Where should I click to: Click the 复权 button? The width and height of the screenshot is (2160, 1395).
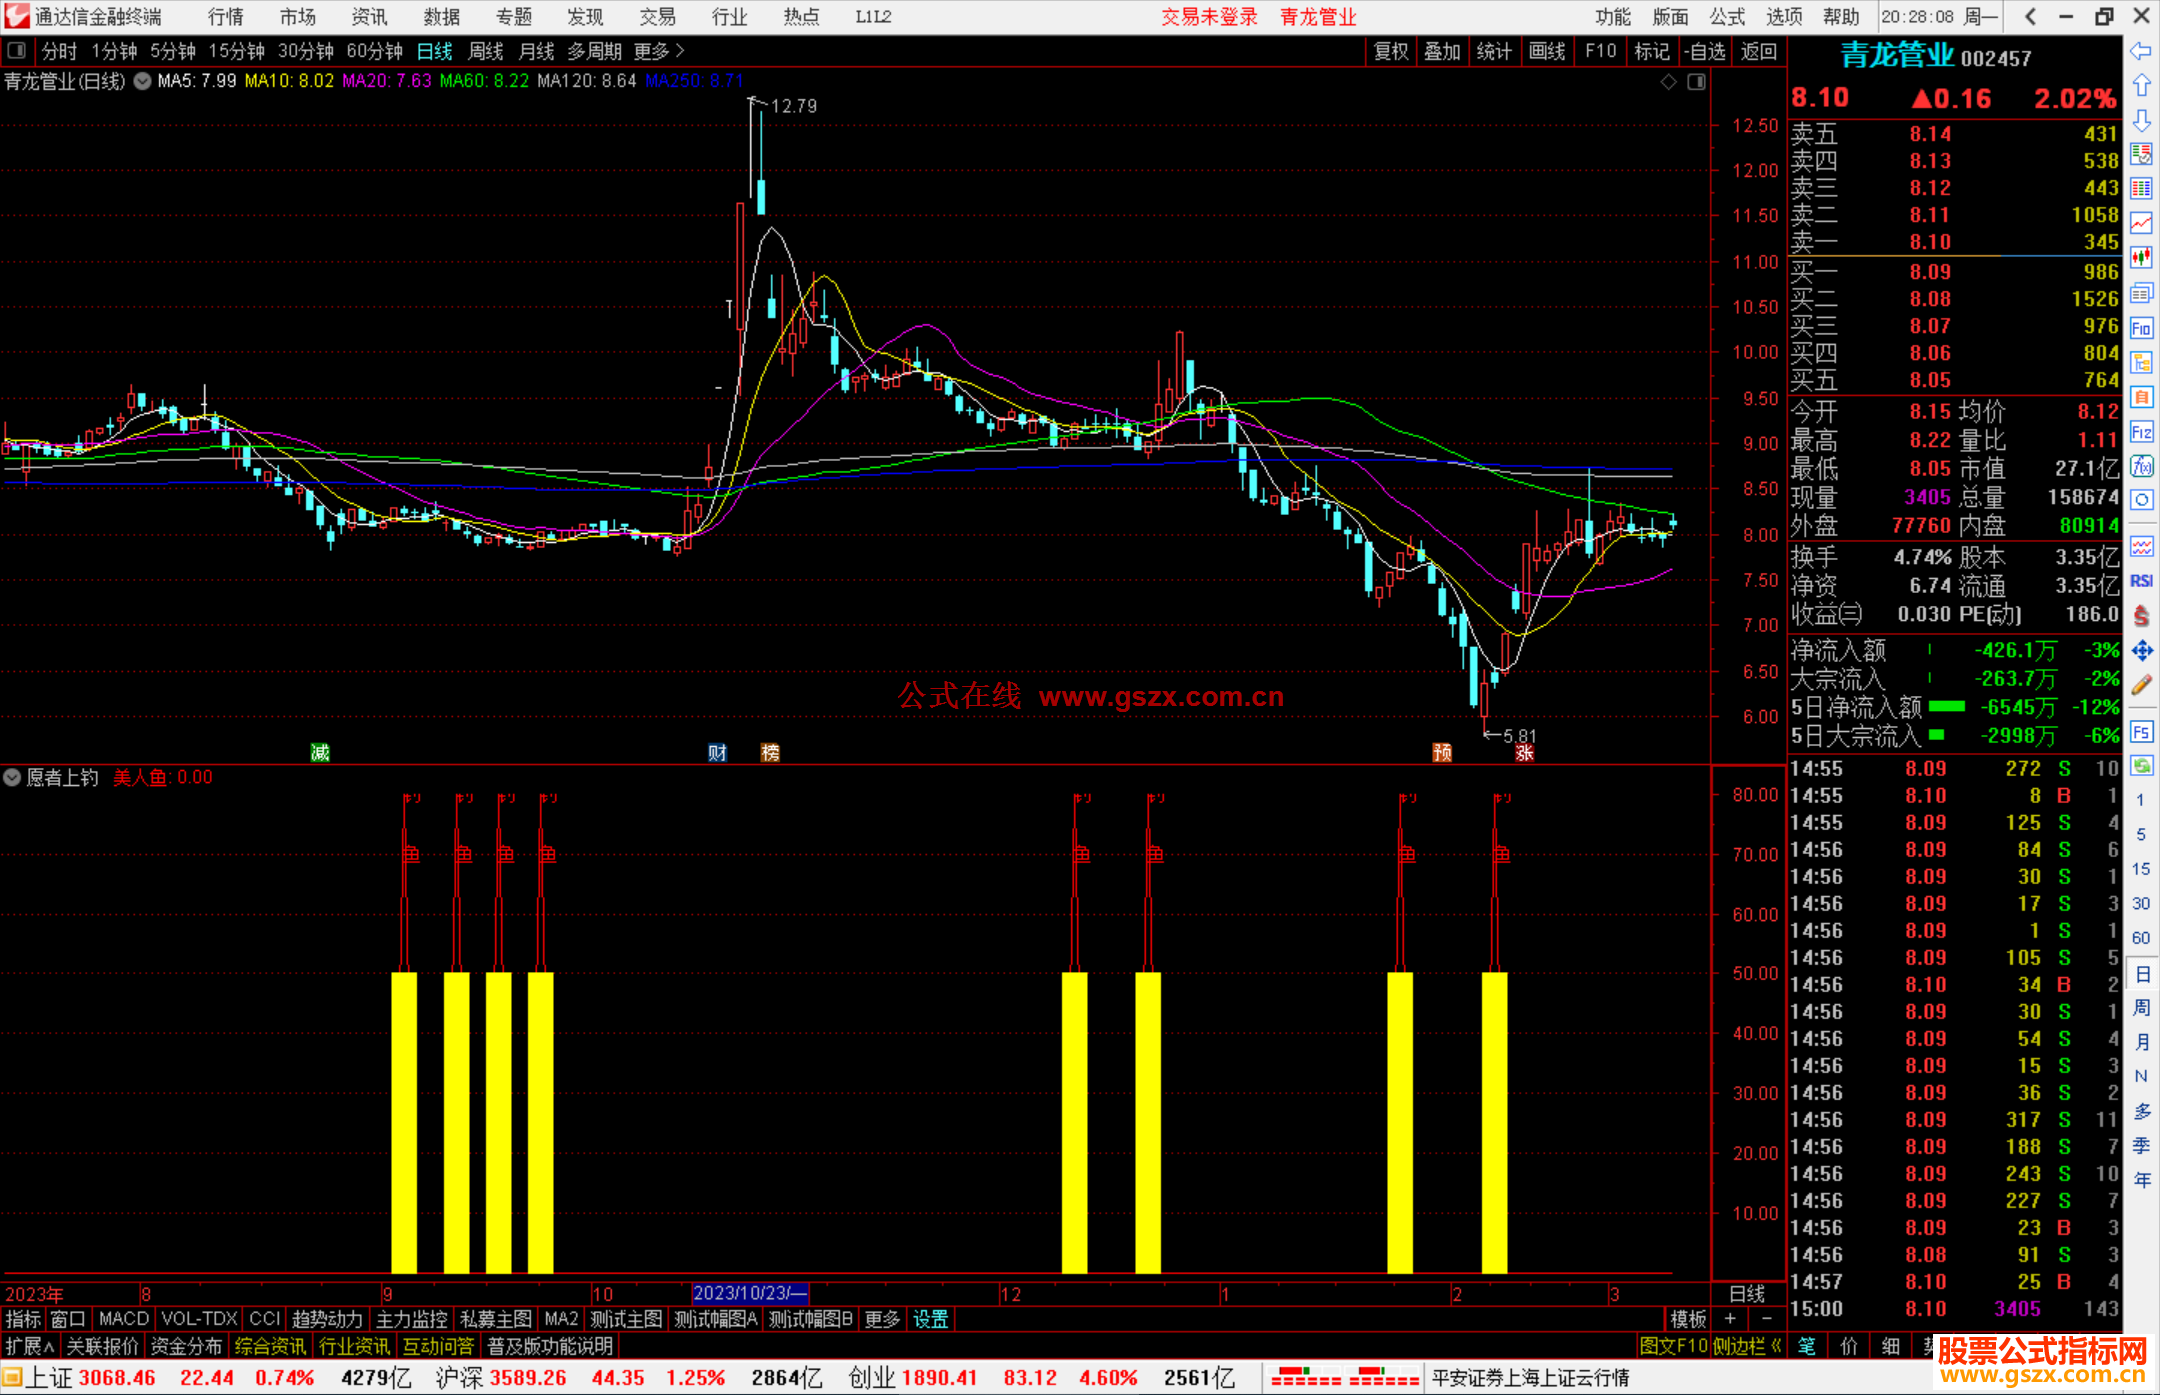coord(1390,50)
